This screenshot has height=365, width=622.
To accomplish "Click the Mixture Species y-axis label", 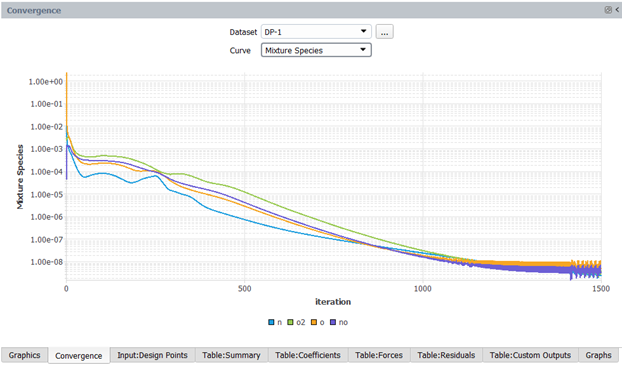I will click(x=20, y=177).
